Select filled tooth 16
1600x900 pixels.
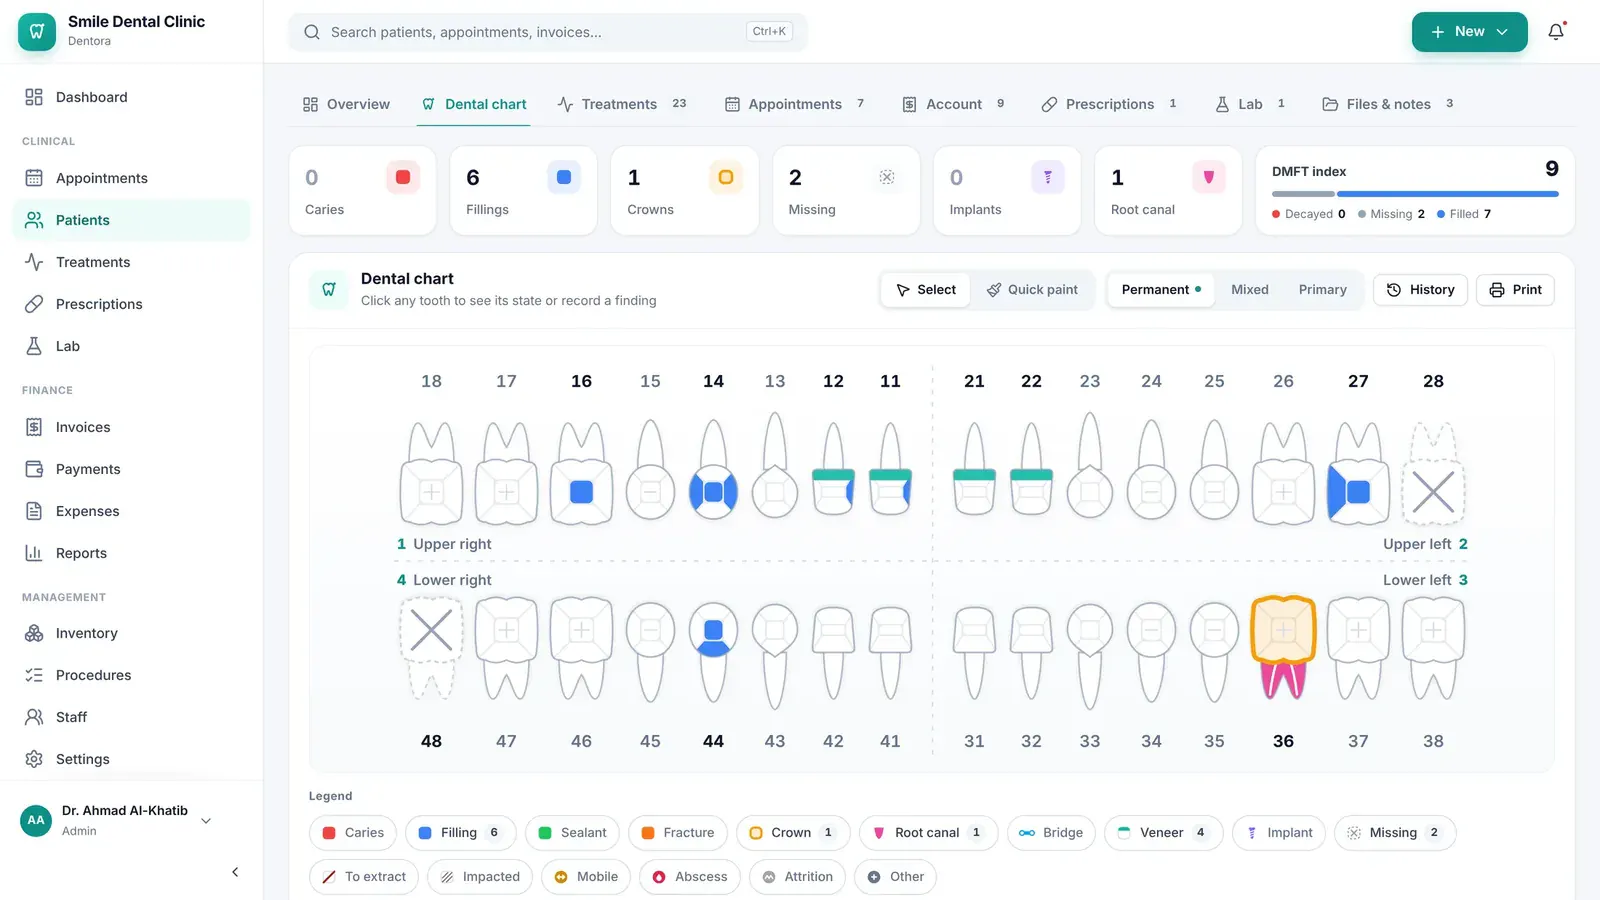click(581, 473)
